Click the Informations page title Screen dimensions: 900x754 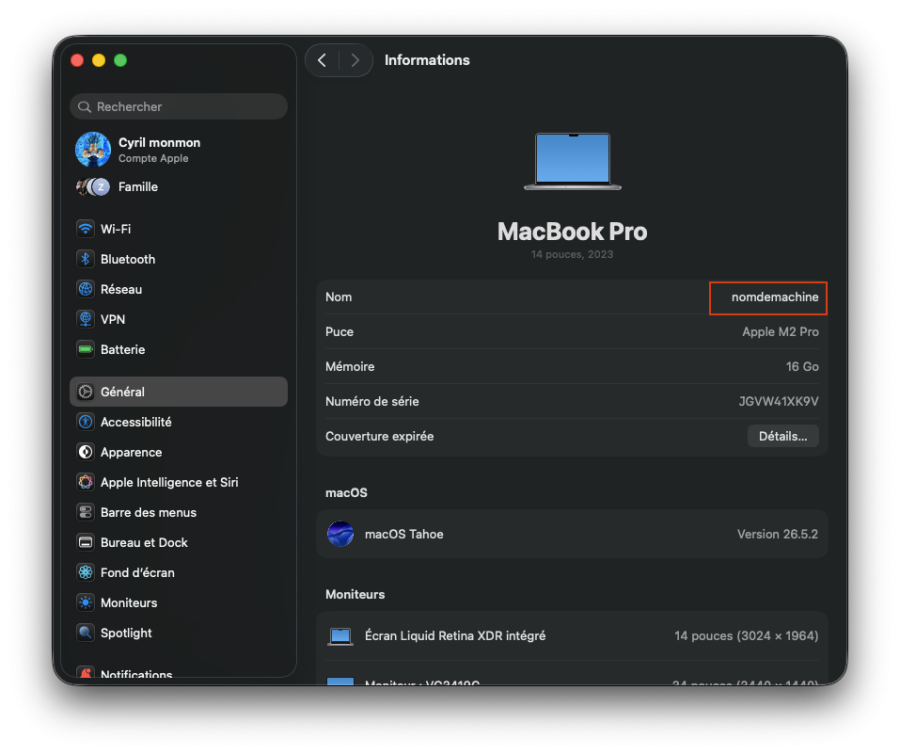coord(427,60)
